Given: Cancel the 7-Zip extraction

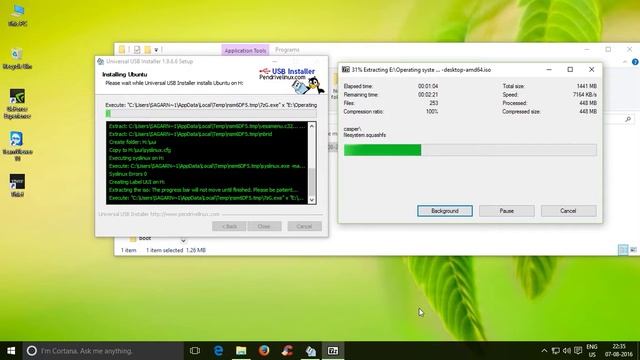Looking at the screenshot, I should (568, 211).
